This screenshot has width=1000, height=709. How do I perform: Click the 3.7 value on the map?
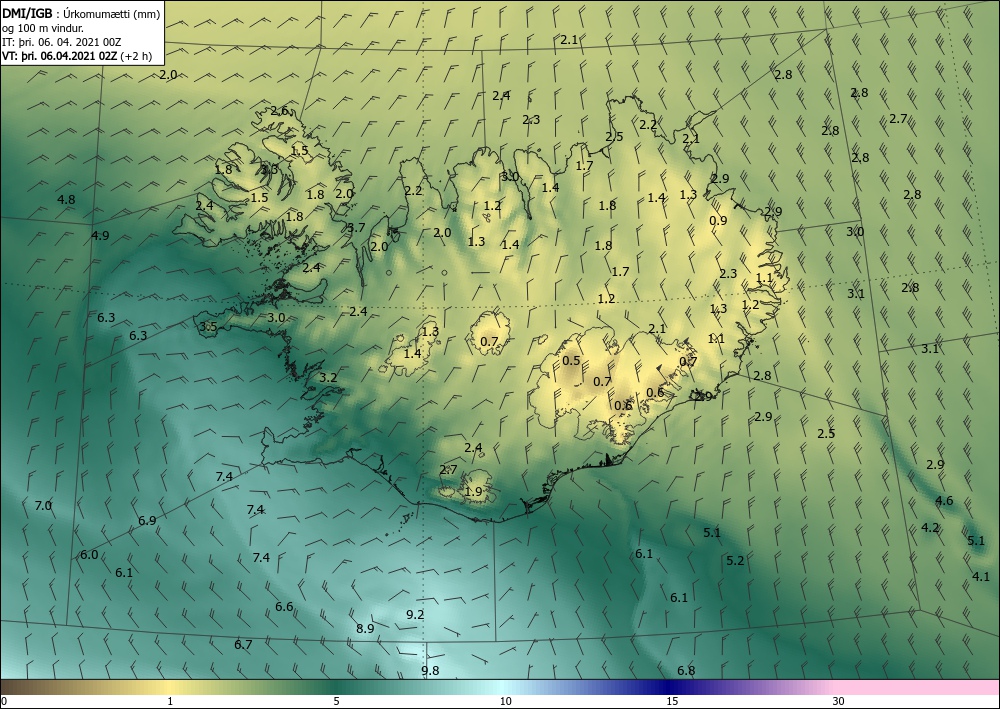(357, 228)
